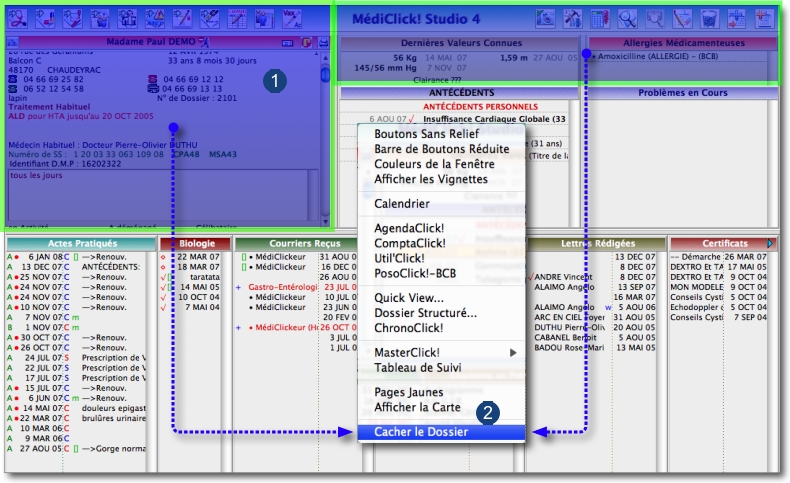Select Insuffisance Cardiaque Globale antecedent
Viewport: 790px width, 483px height.
(494, 119)
